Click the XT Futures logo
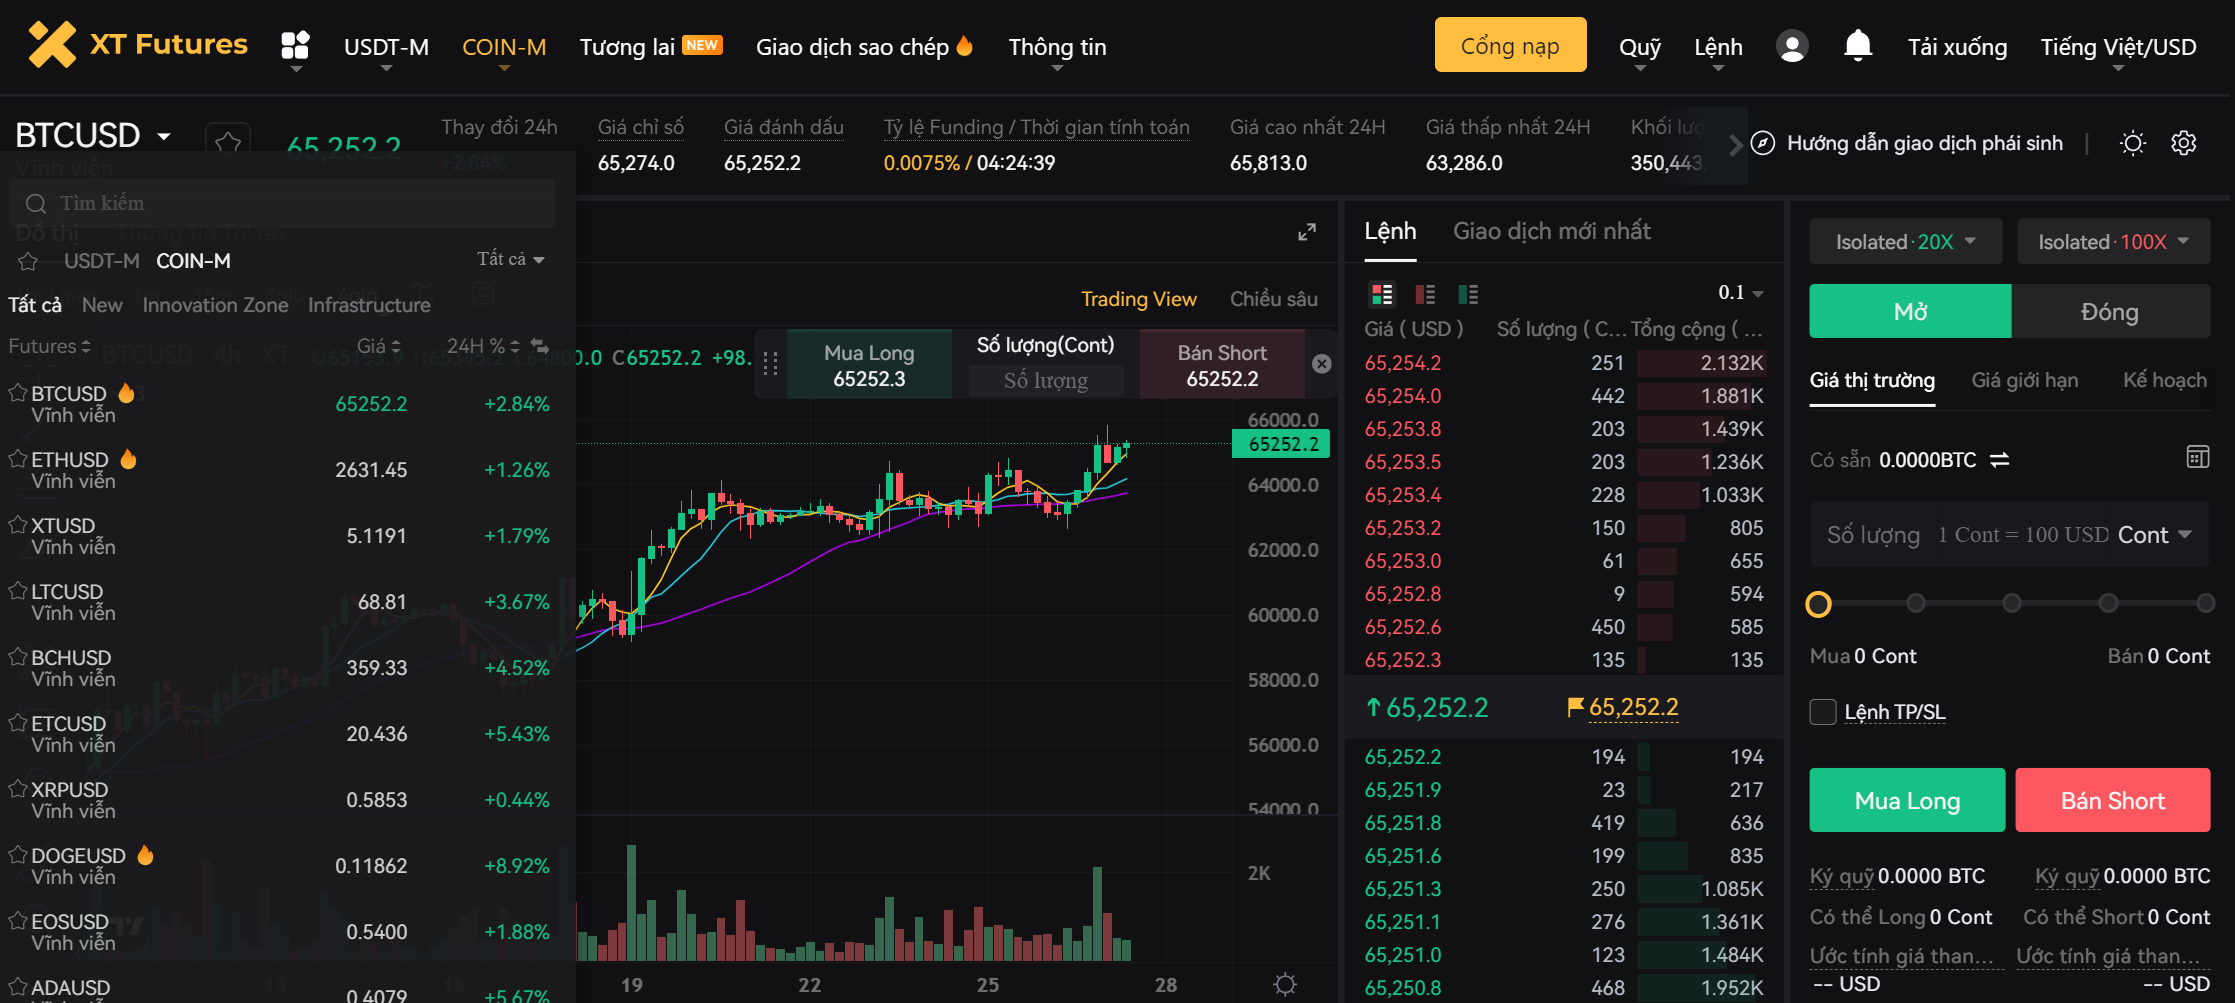Image resolution: width=2235 pixels, height=1003 pixels. pyautogui.click(x=138, y=45)
